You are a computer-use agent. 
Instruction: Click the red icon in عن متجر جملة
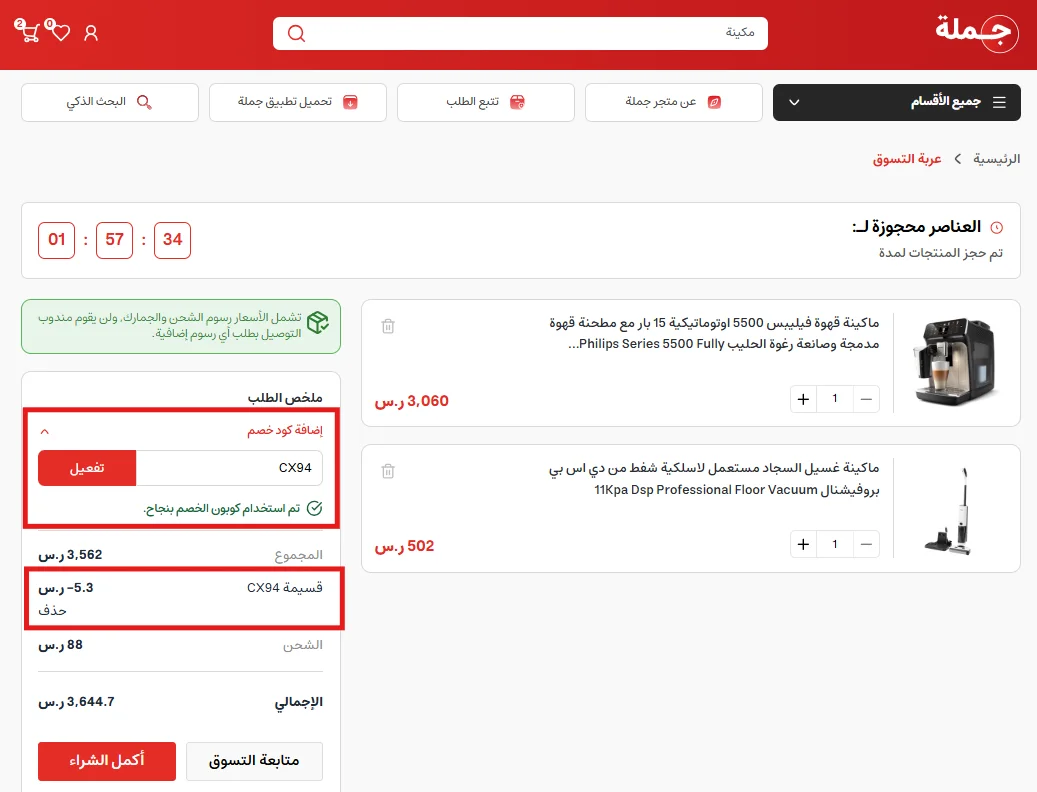pos(714,102)
